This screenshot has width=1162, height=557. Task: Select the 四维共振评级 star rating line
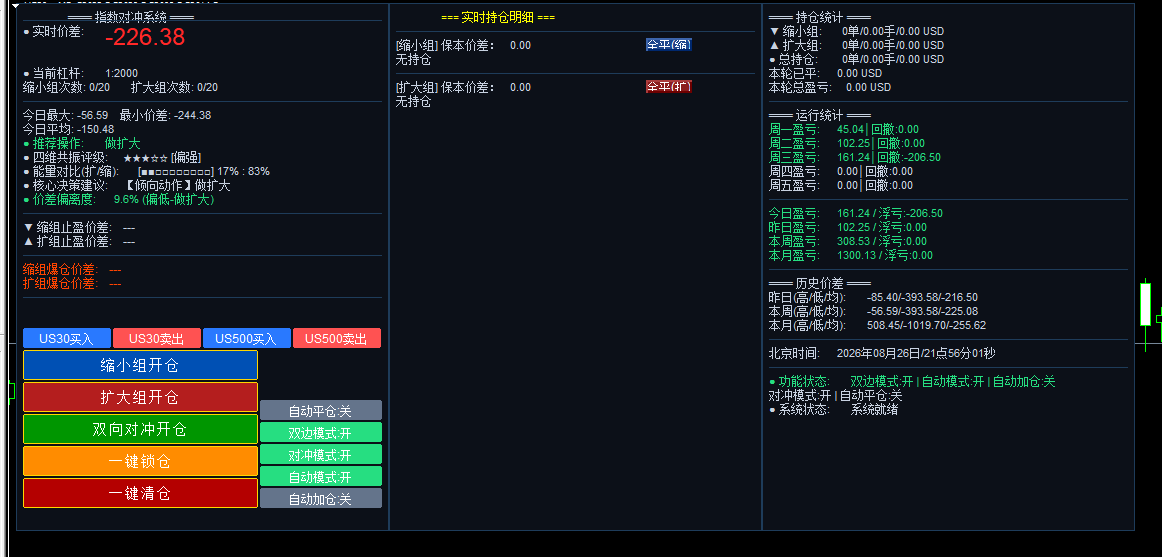click(112, 157)
